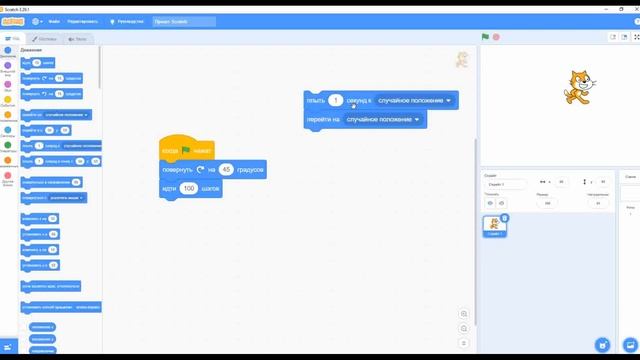640x360 pixels.
Task: Open the Редактировать menu
Action: 82,22
